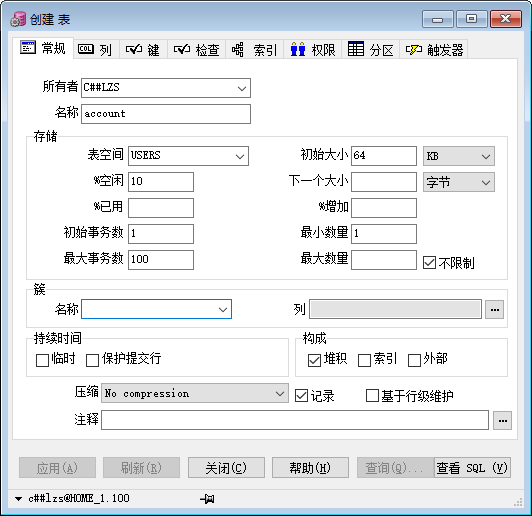Viewport: 532px width, 516px height.
Task: Click the 帮助(H) button
Action: point(310,468)
